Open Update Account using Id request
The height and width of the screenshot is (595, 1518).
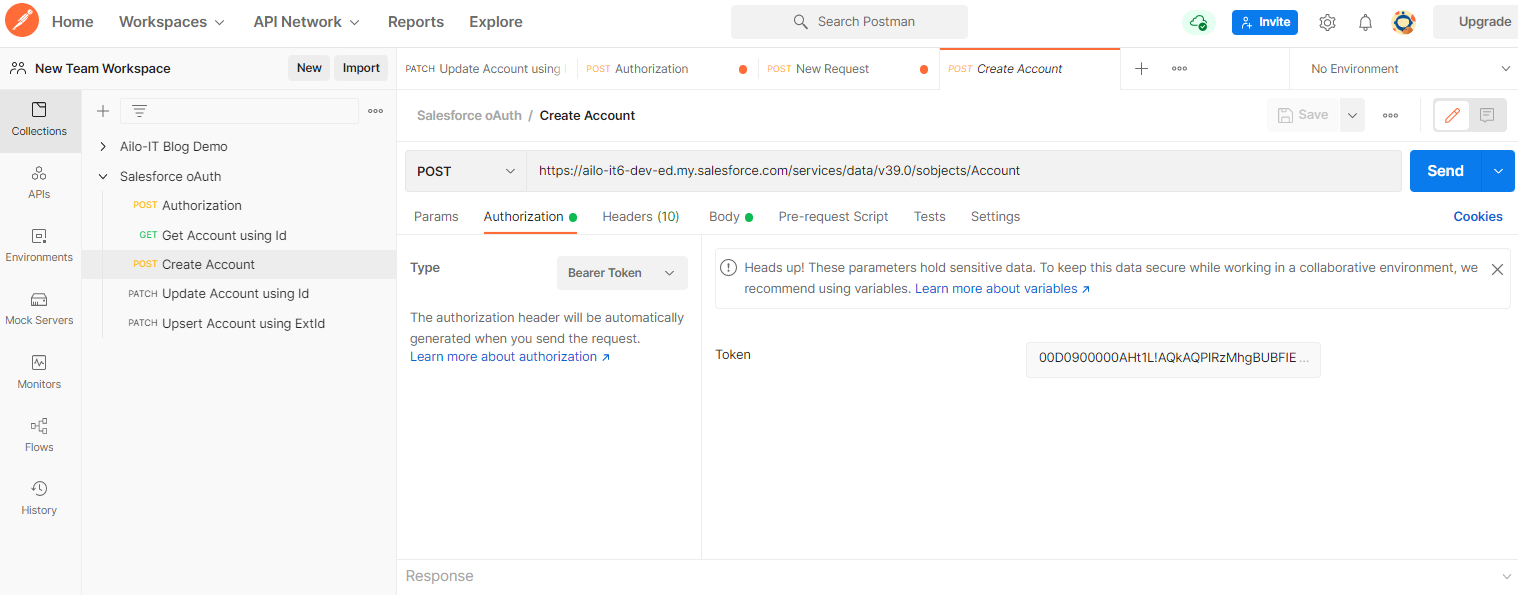[x=239, y=294]
